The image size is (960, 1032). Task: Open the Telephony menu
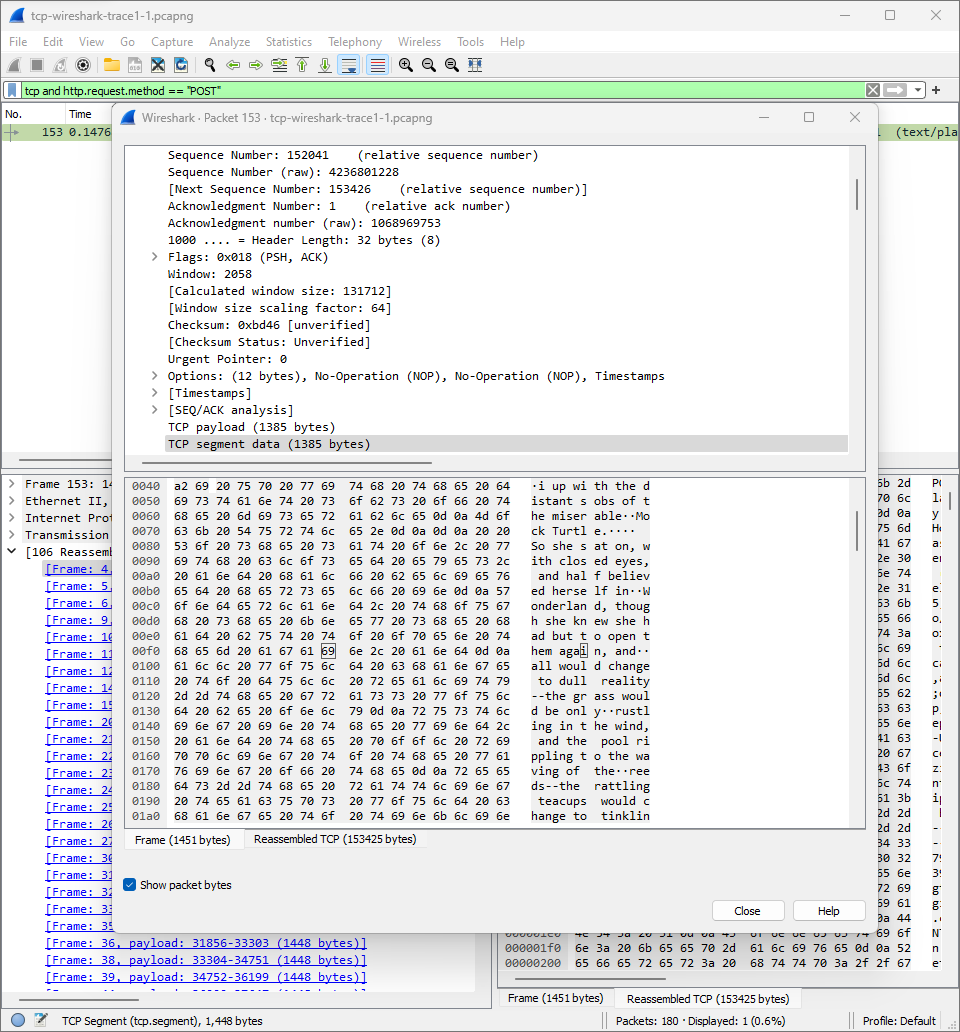tap(355, 41)
